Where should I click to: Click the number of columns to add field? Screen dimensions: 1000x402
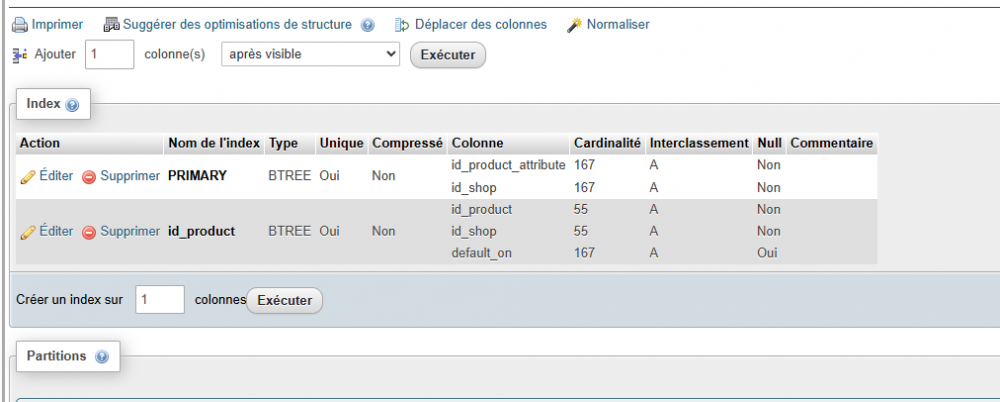pos(110,54)
